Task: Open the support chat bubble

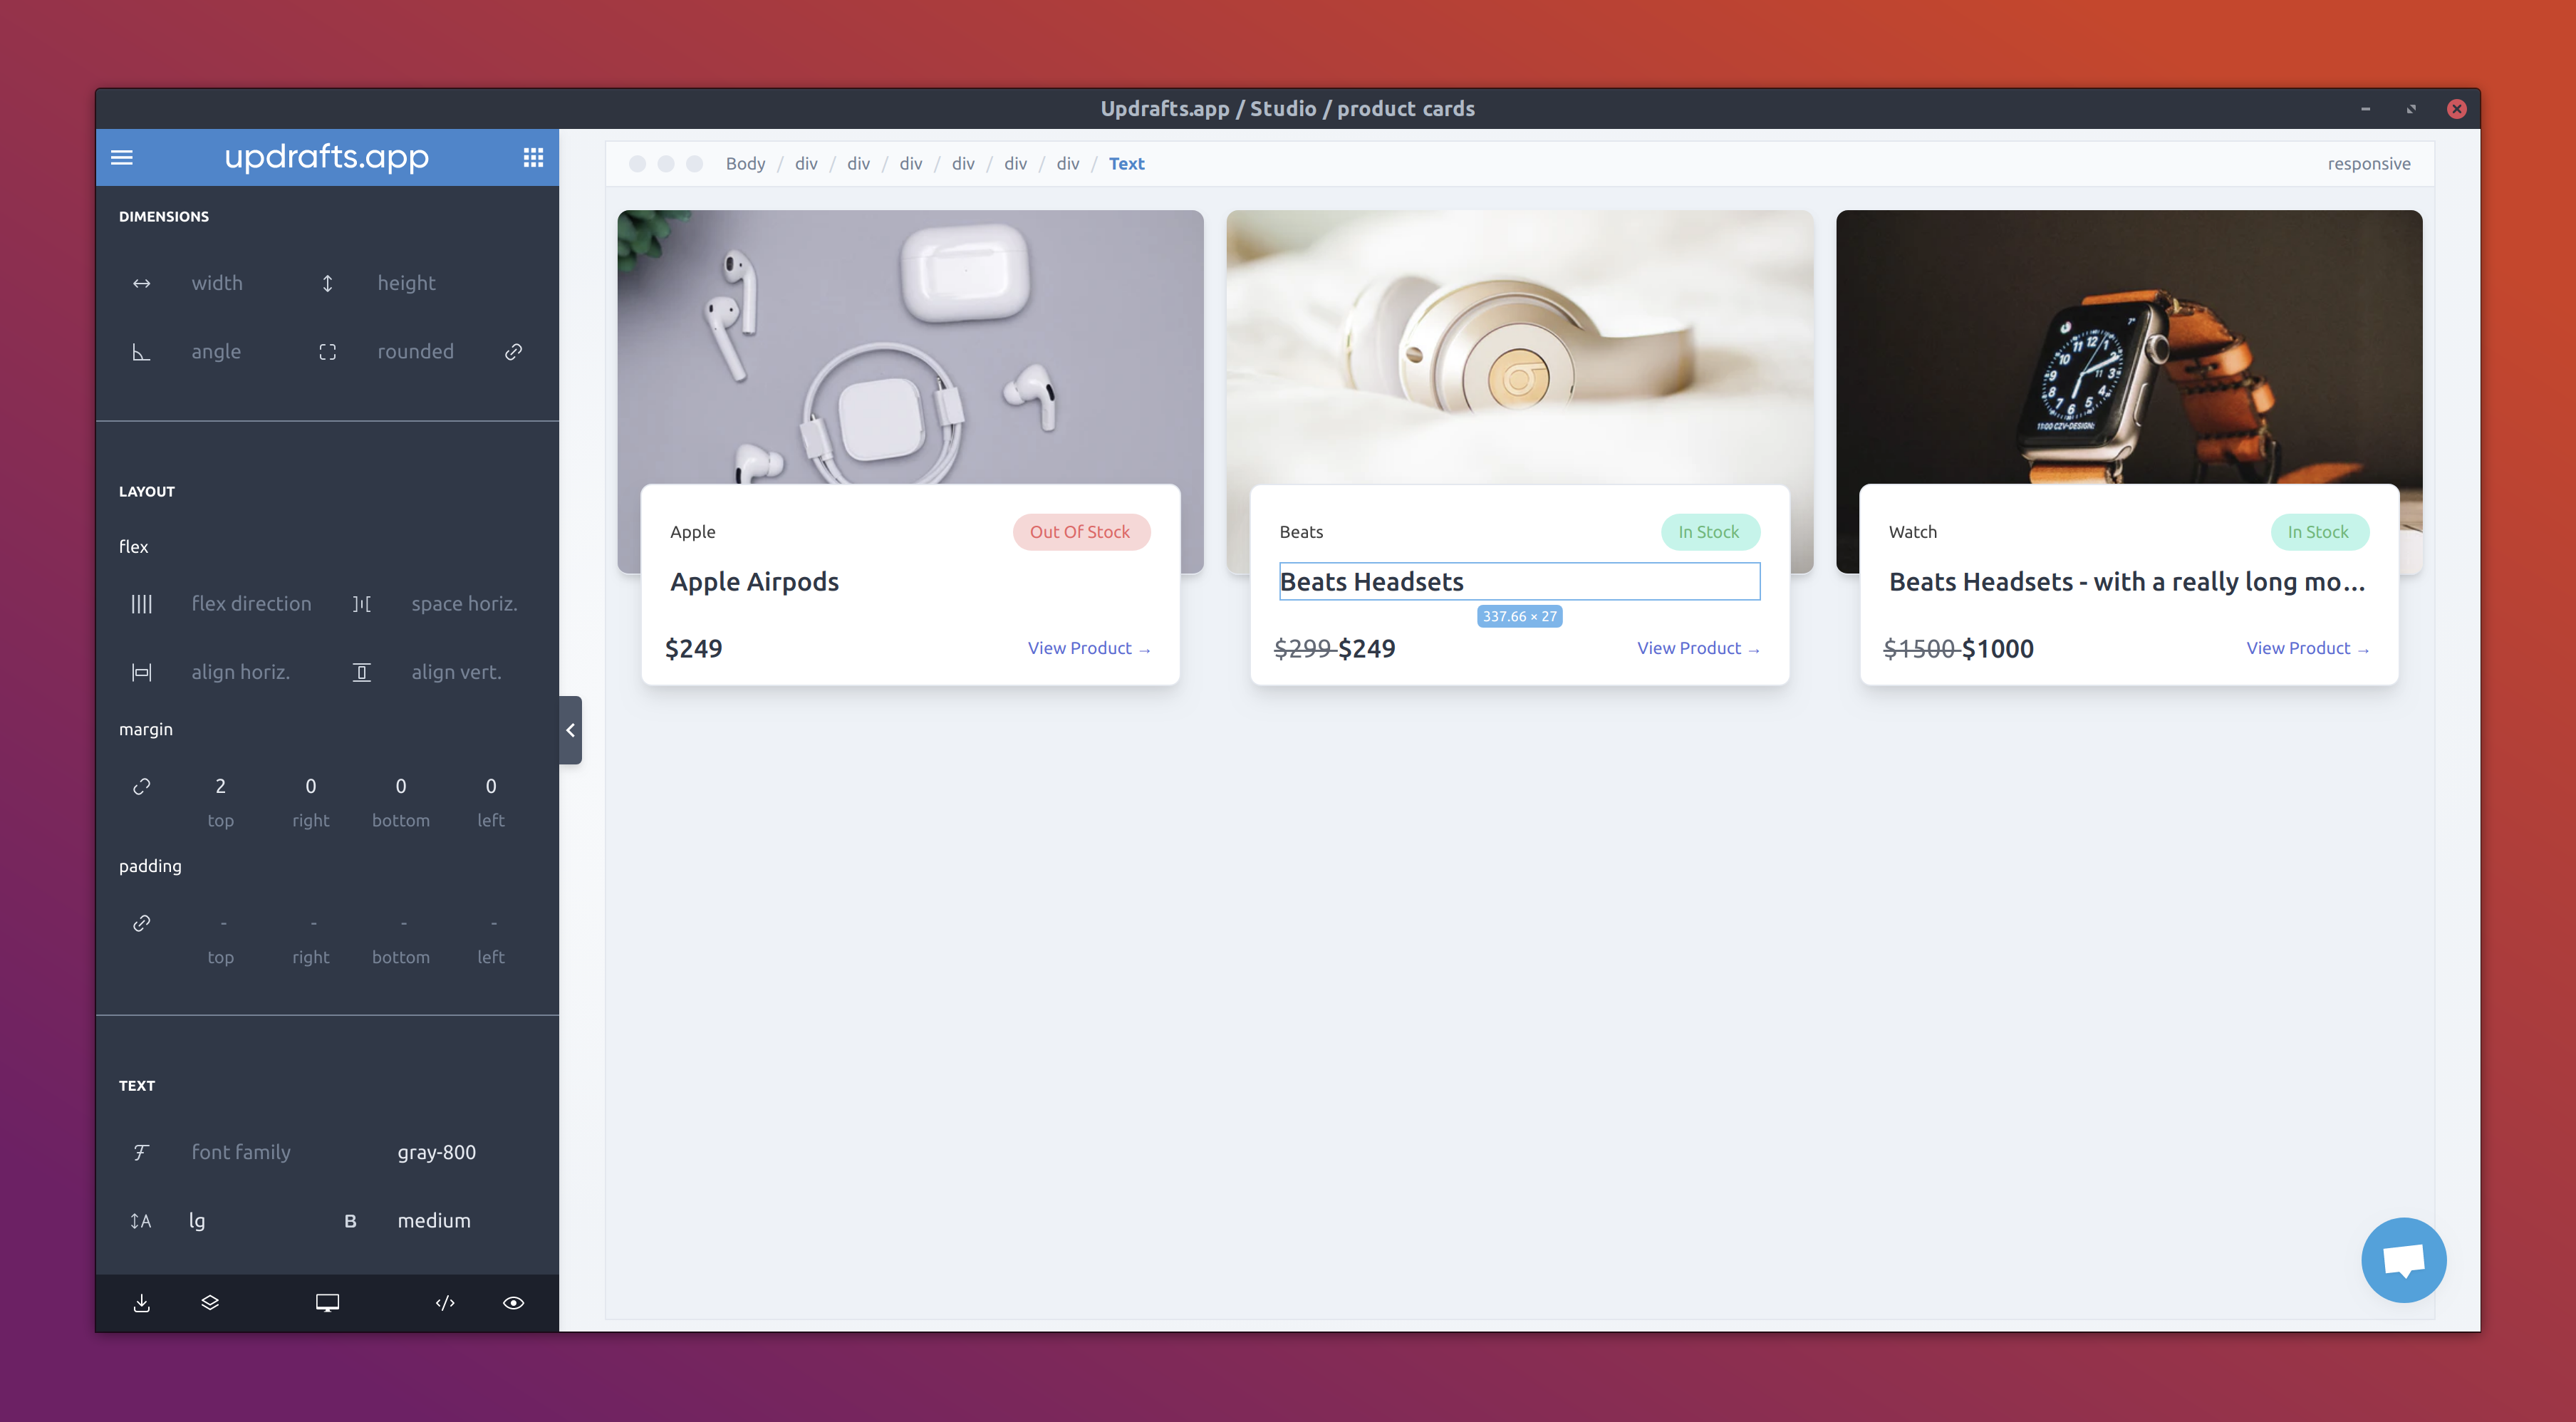Action: pos(2403,1259)
